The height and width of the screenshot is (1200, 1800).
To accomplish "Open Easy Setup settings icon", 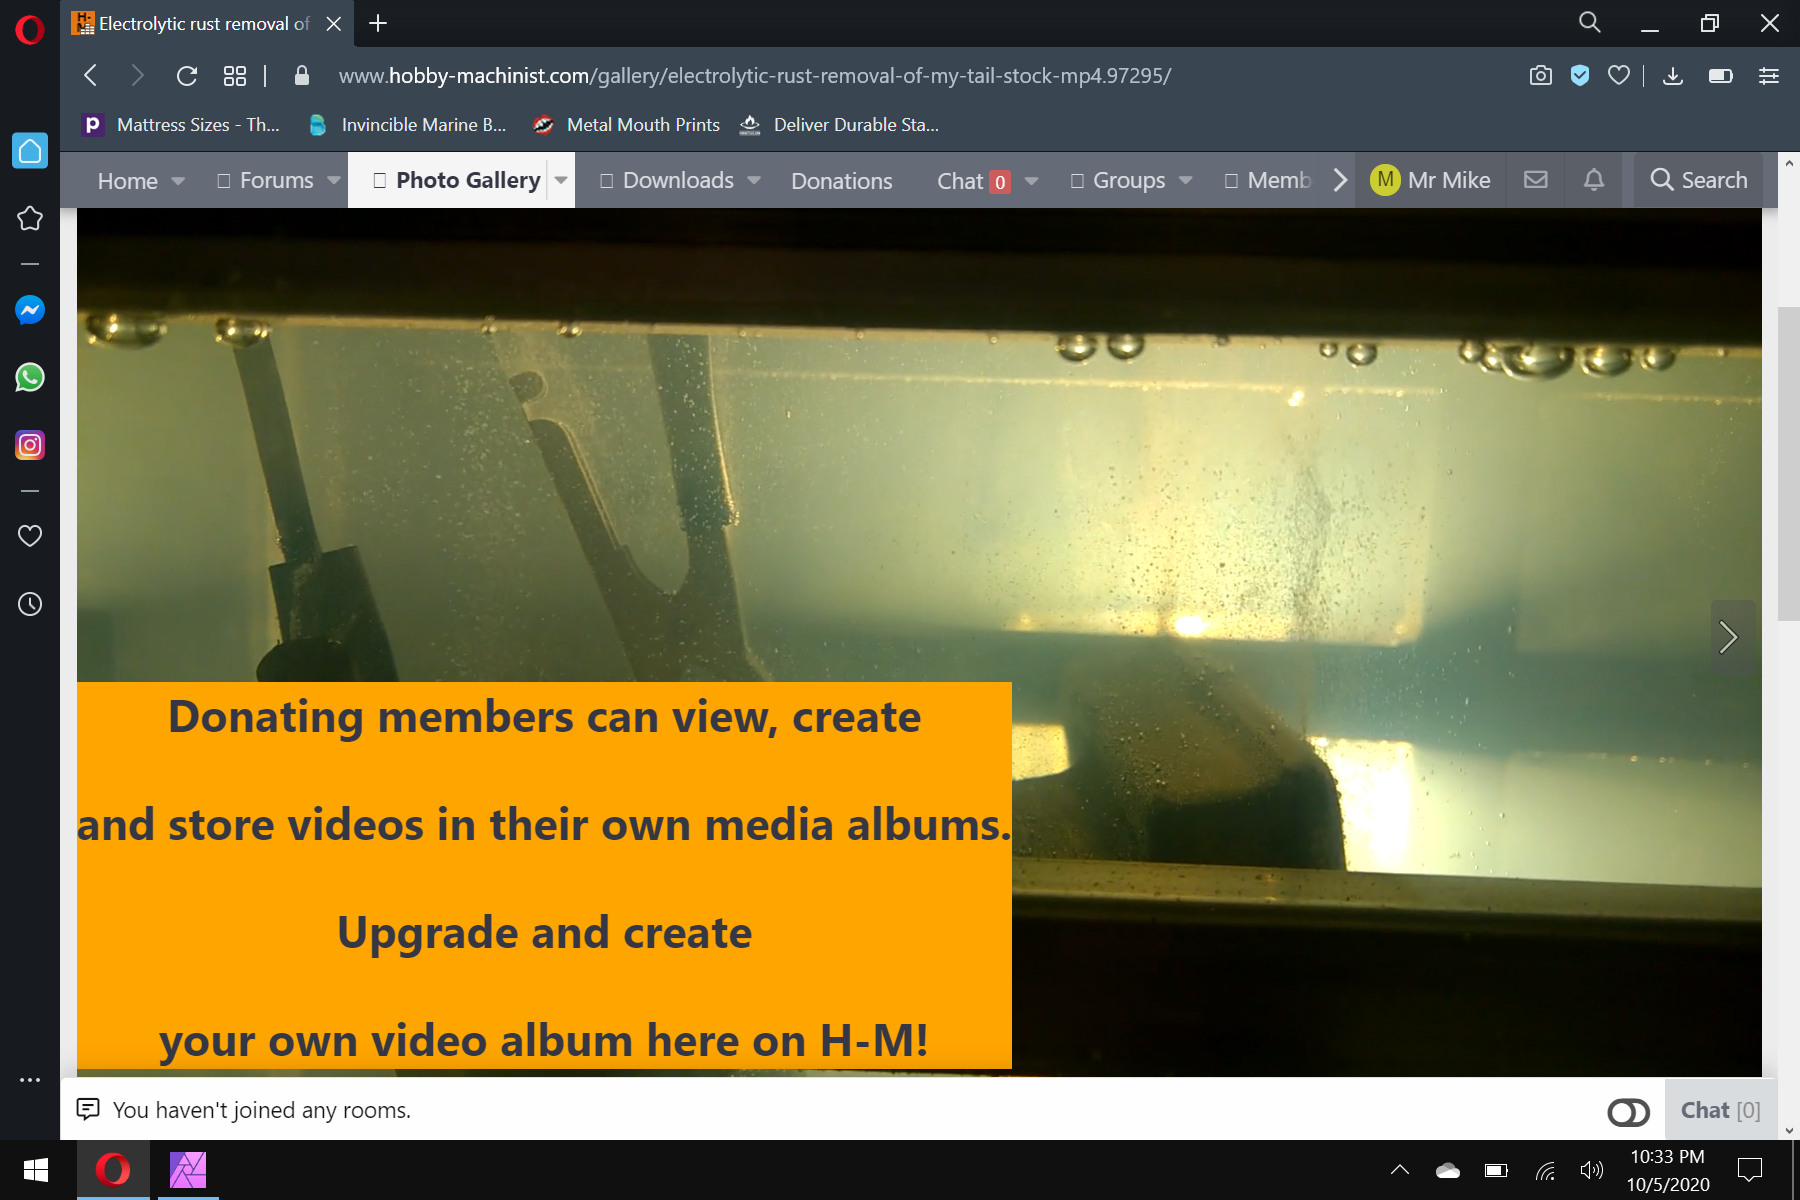I will coord(1769,75).
